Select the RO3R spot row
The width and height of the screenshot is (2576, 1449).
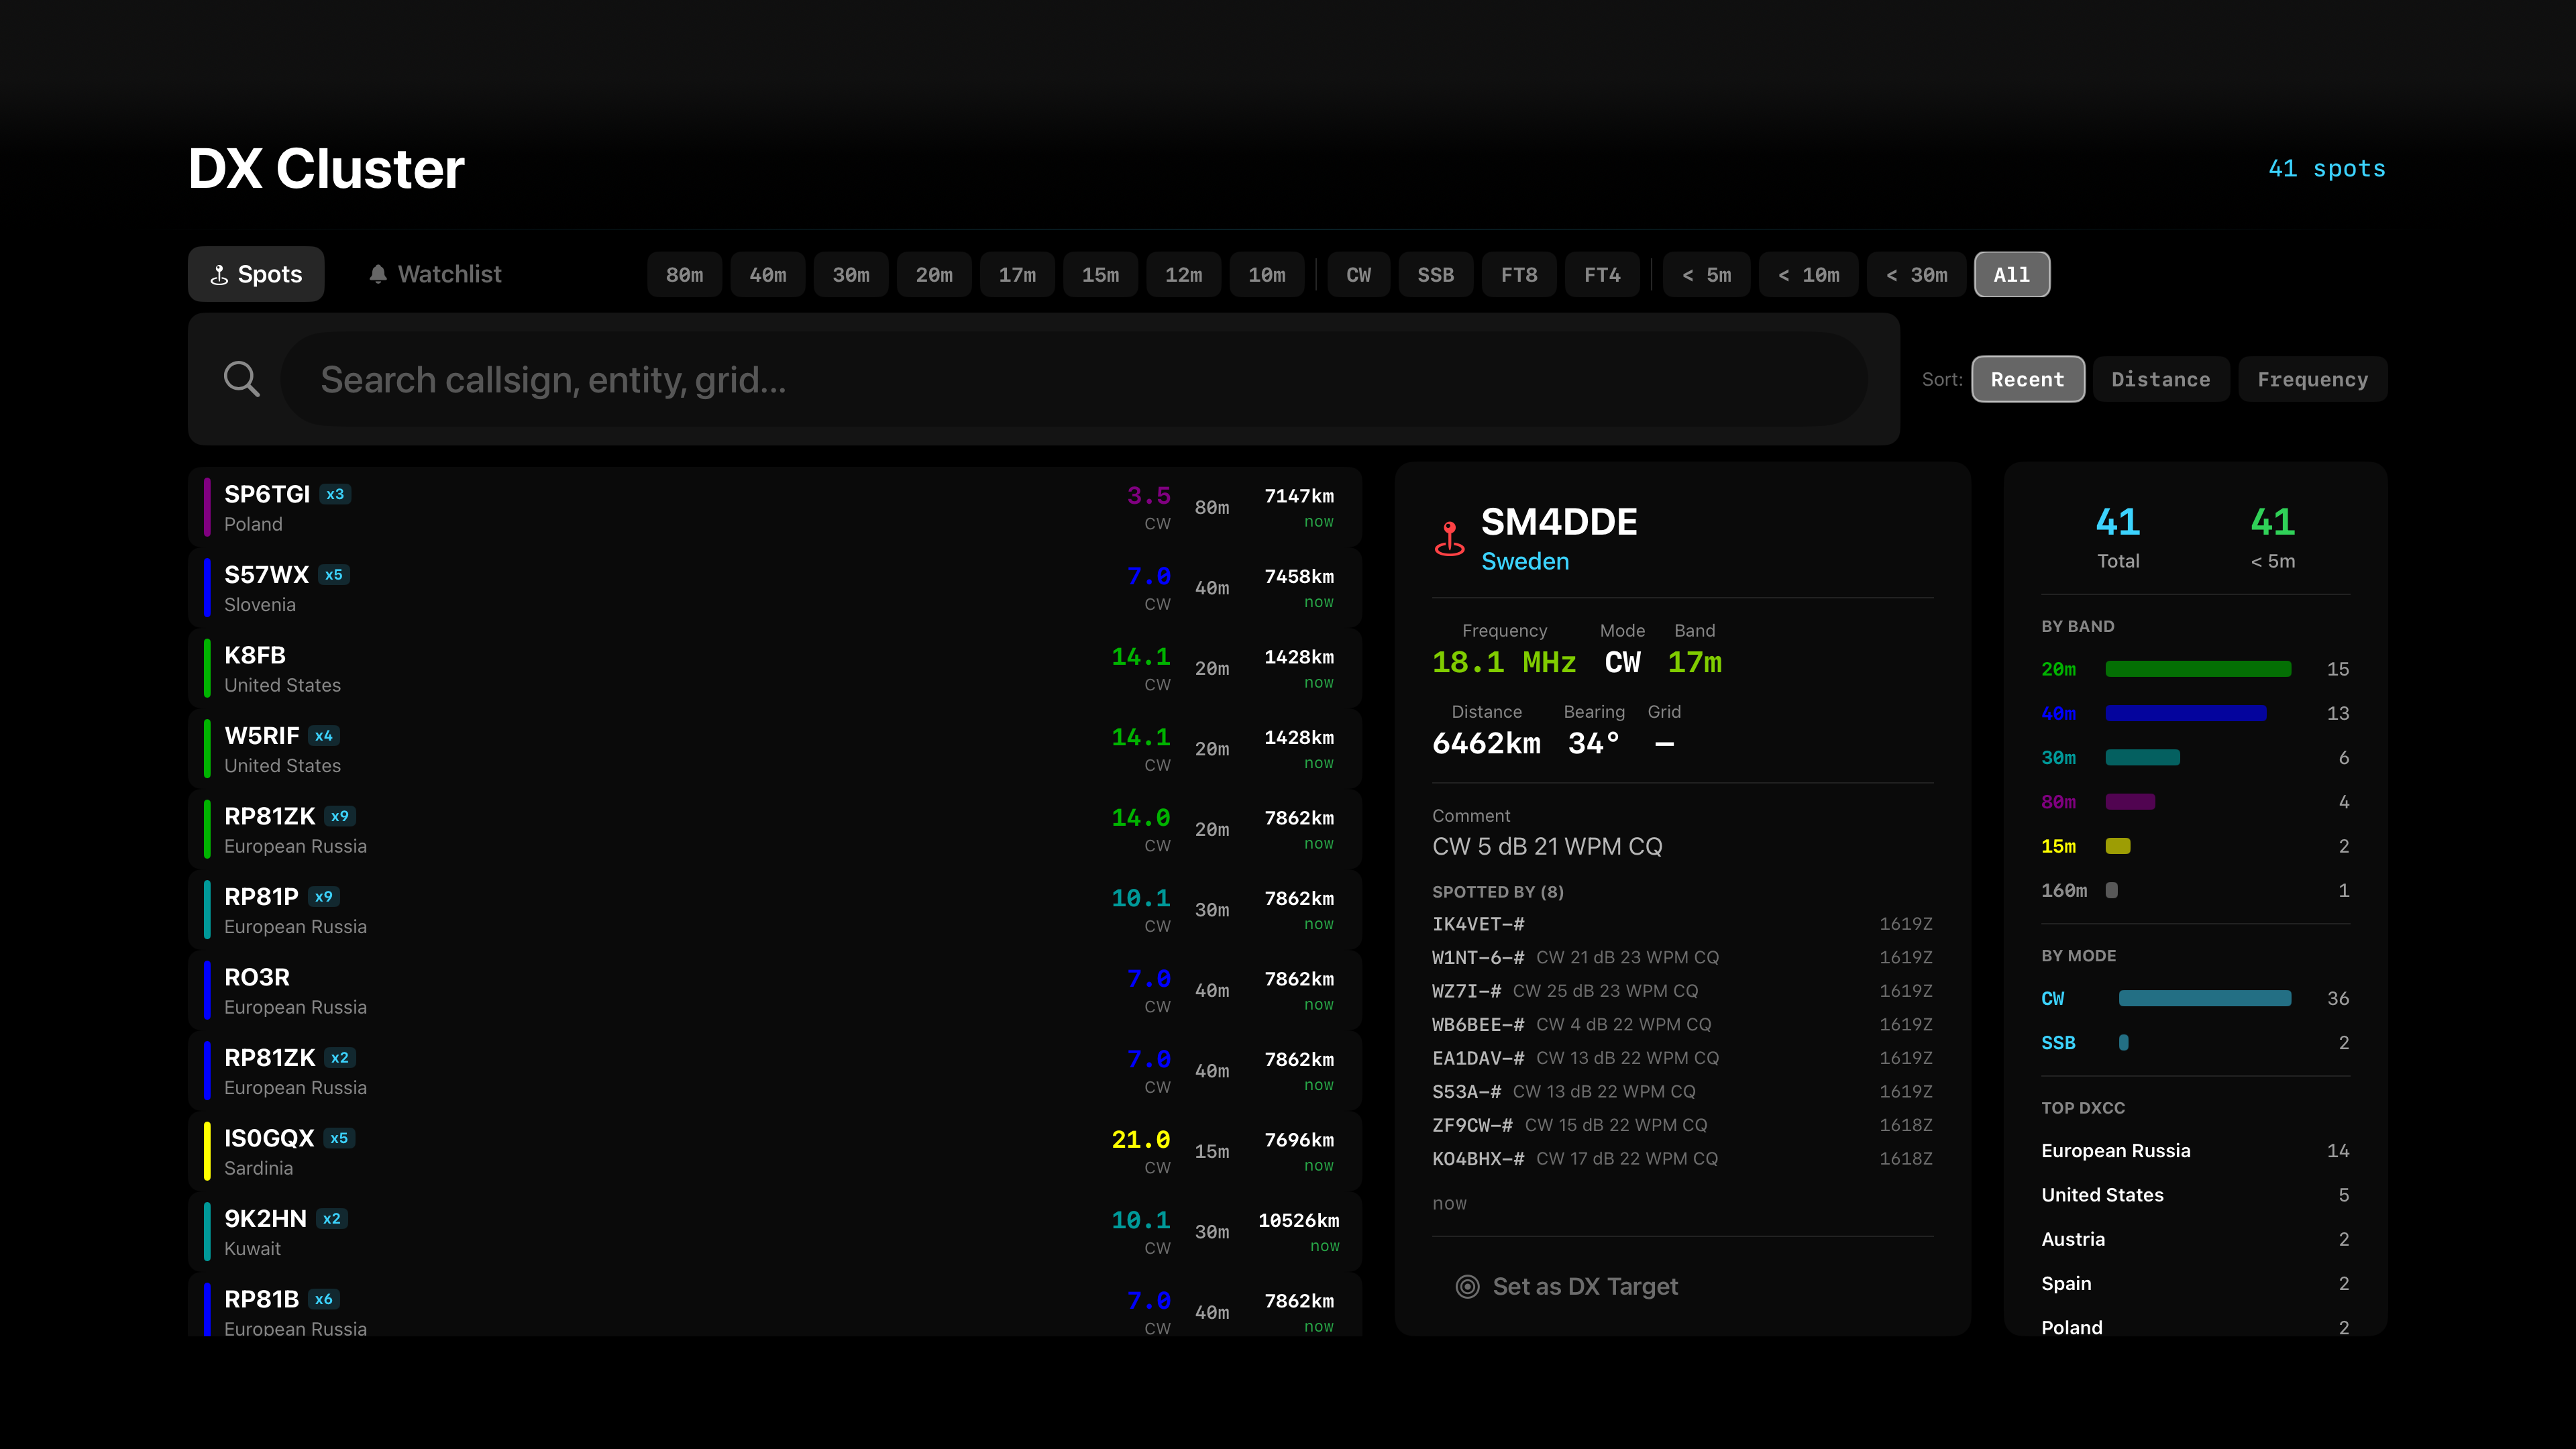point(775,991)
